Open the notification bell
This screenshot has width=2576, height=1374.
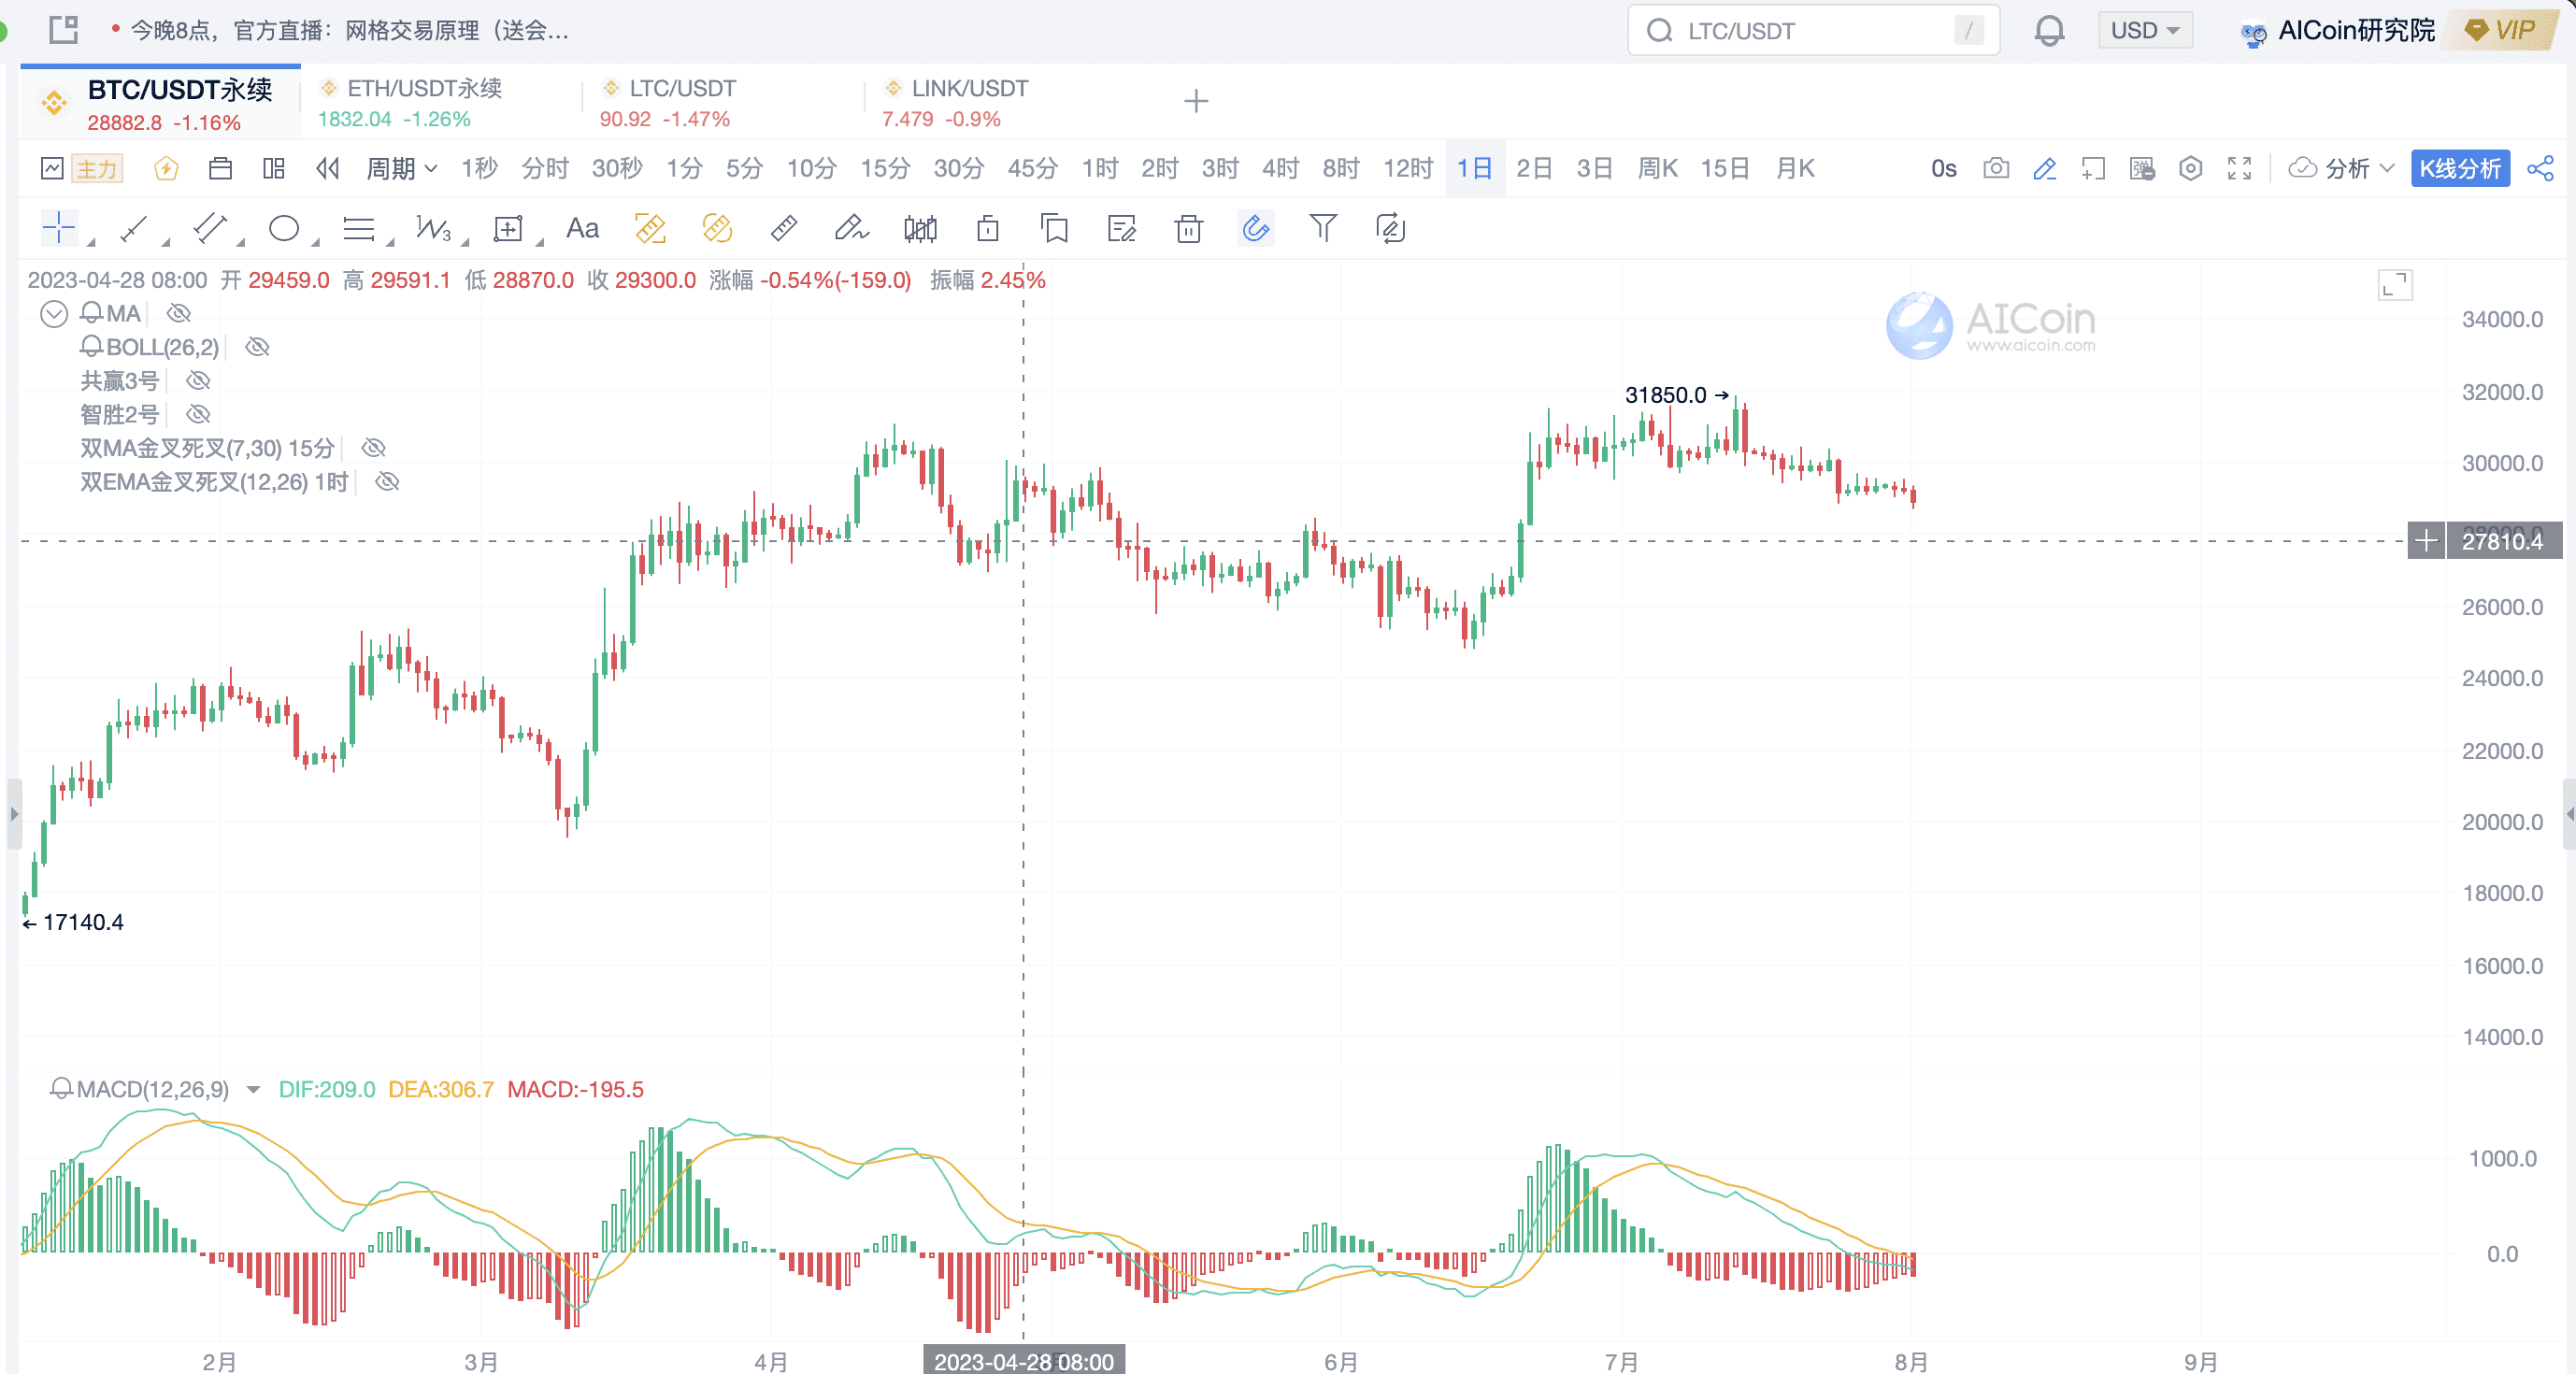pos(2049,31)
